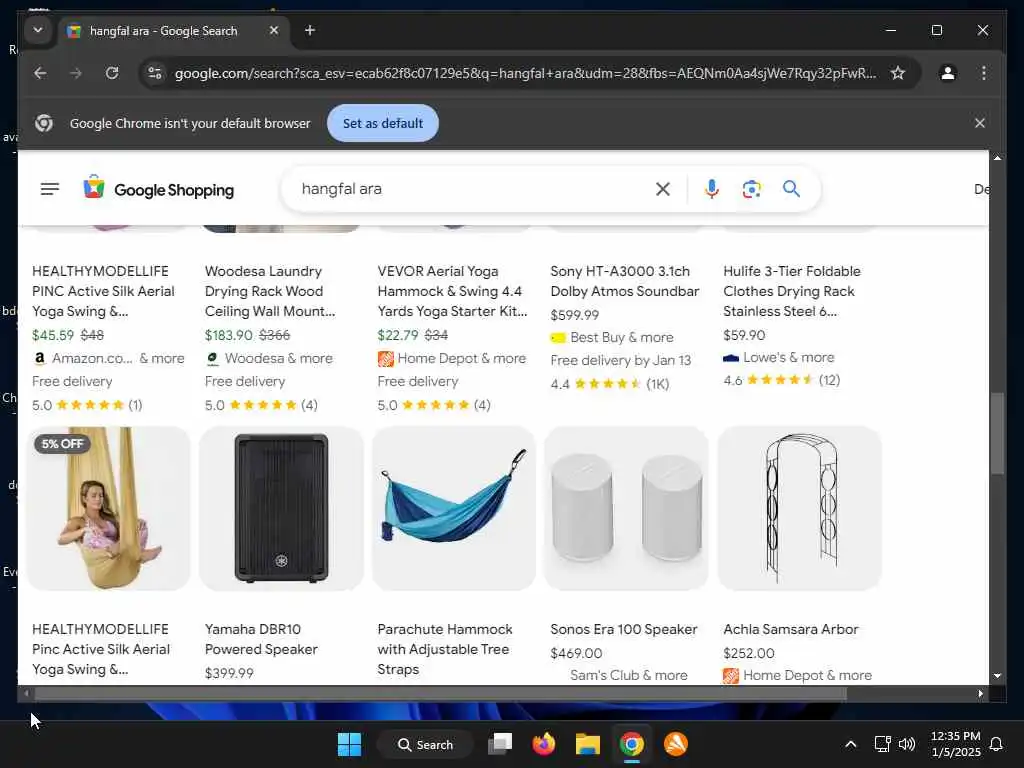Image resolution: width=1024 pixels, height=768 pixels.
Task: Click the Chrome taskbar icon
Action: click(x=632, y=744)
